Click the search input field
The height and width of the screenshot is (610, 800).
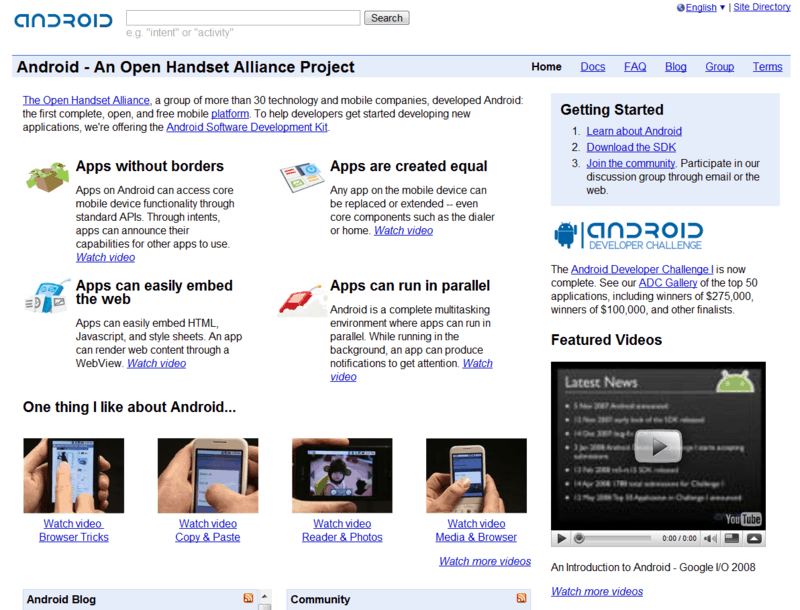243,18
